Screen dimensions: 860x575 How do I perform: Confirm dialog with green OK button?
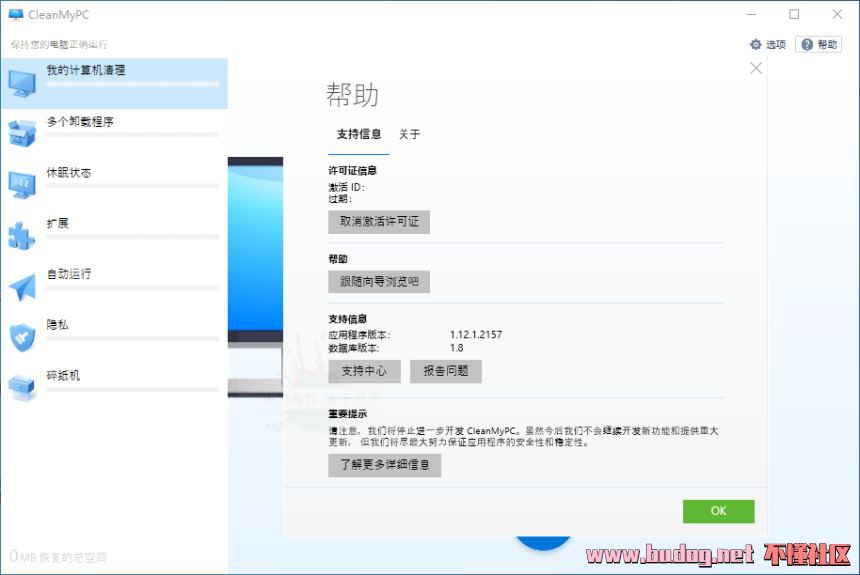click(718, 511)
